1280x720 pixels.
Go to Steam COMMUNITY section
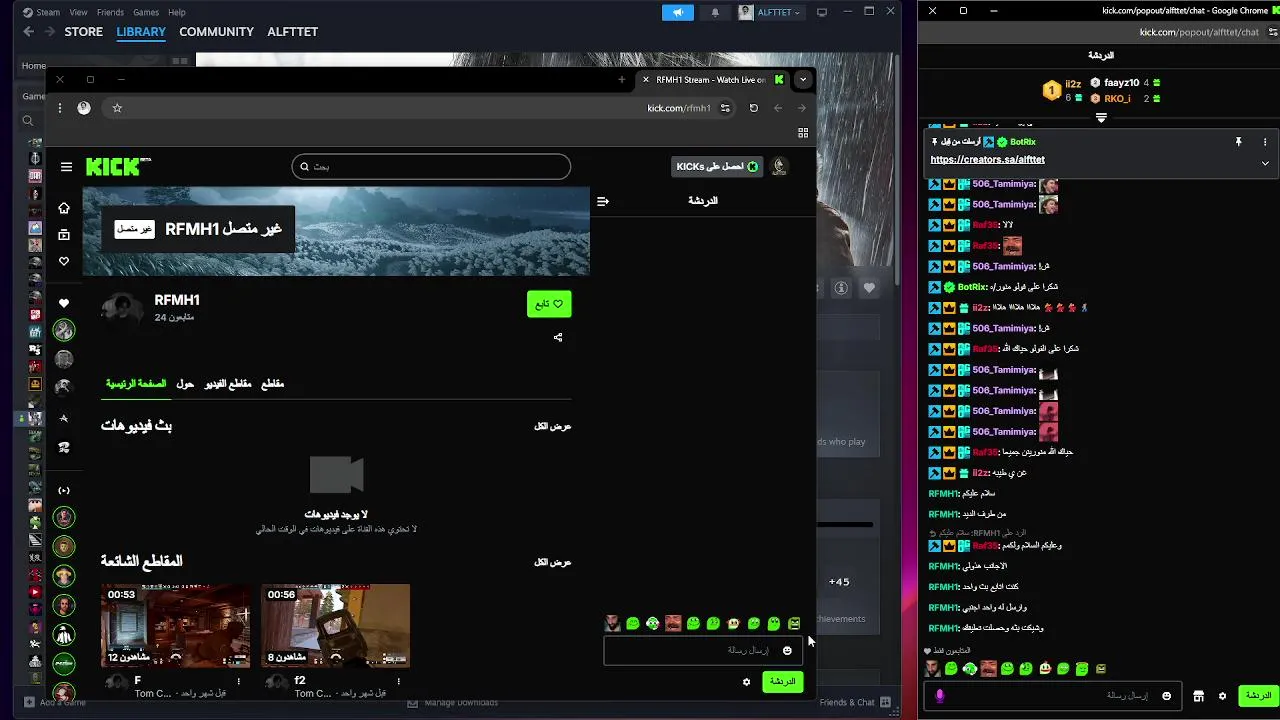click(x=216, y=32)
